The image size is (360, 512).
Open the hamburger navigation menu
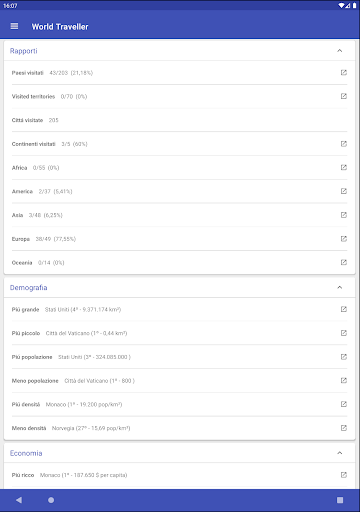coord(14,26)
